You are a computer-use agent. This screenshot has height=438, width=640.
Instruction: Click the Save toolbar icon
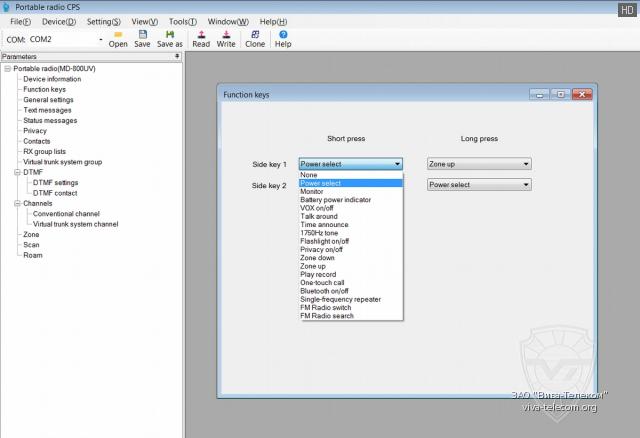tap(142, 39)
